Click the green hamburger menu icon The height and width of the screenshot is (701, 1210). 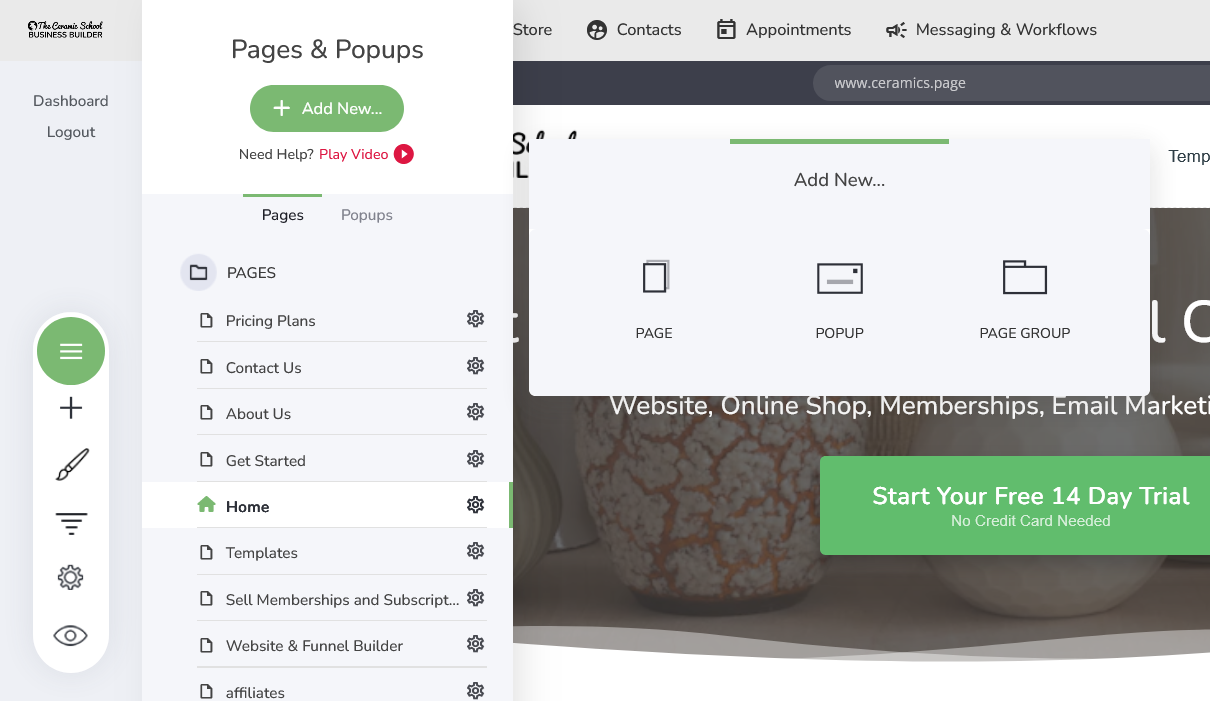point(71,351)
